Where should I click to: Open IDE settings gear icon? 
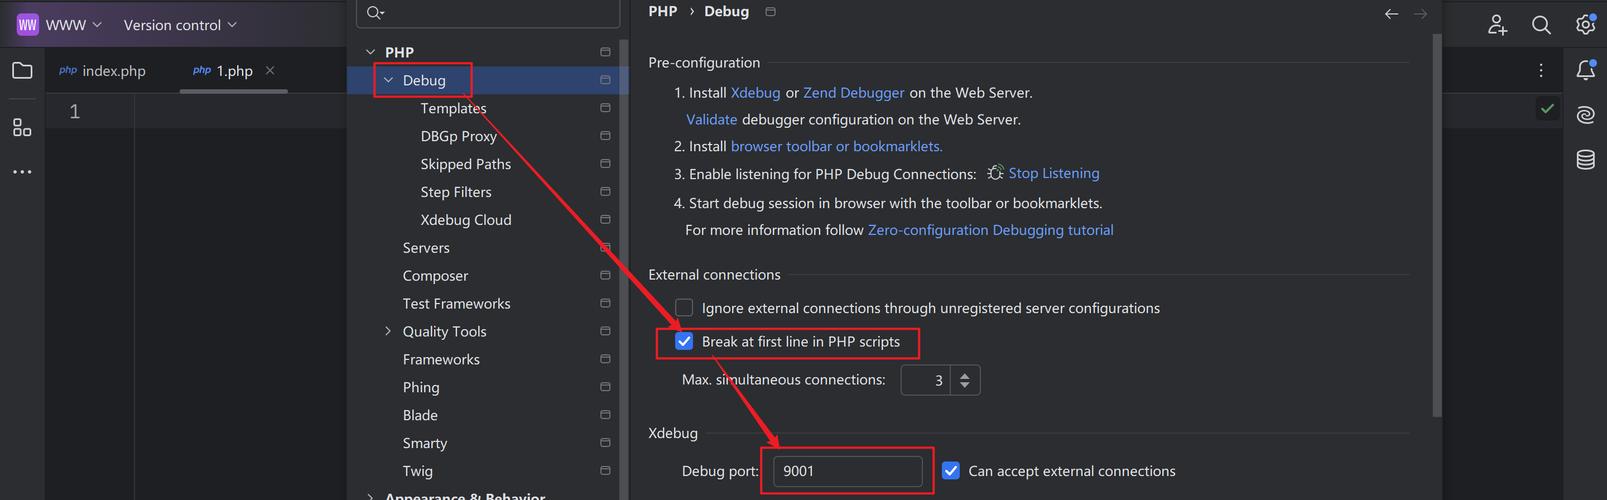pos(1585,24)
